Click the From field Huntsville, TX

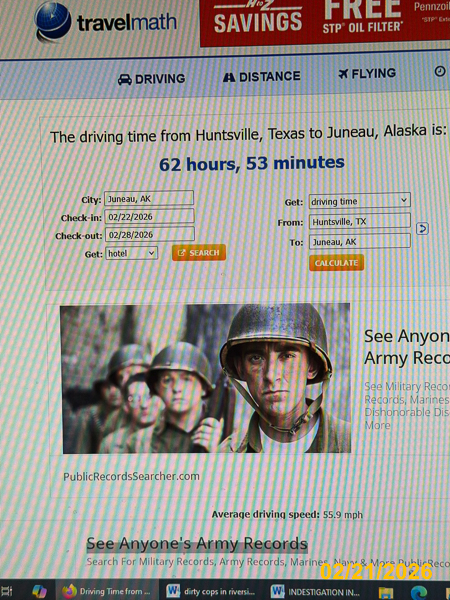pos(360,221)
